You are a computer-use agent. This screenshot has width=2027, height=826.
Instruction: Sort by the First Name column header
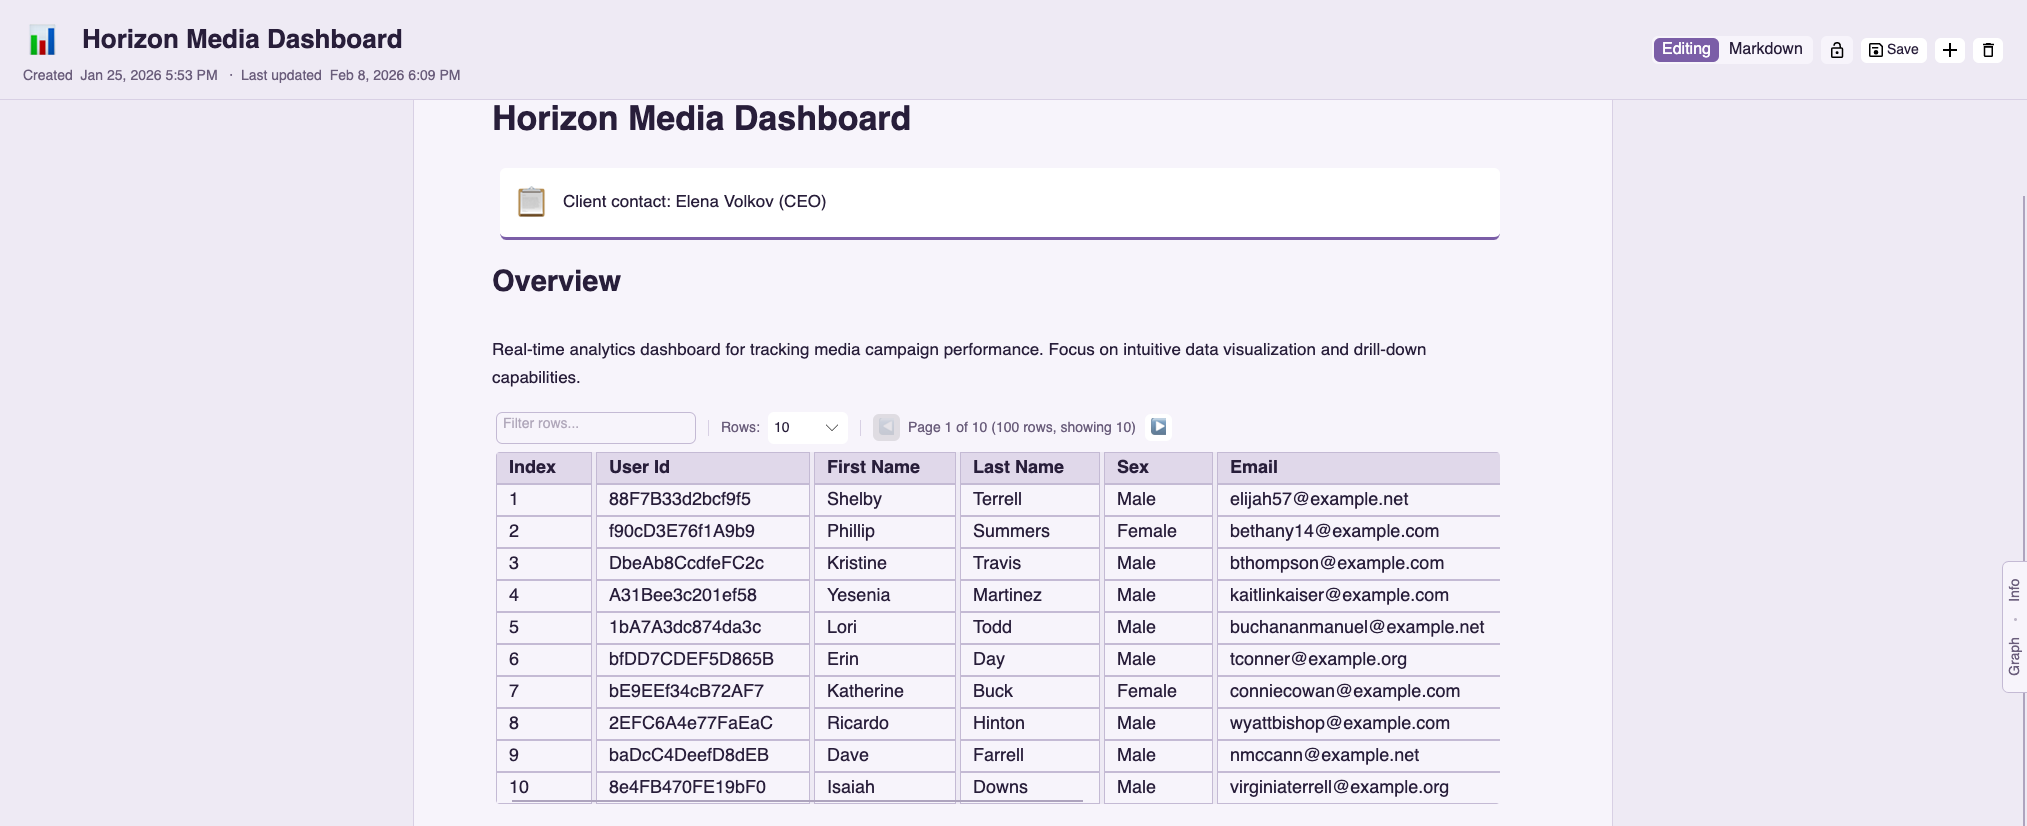(x=885, y=467)
